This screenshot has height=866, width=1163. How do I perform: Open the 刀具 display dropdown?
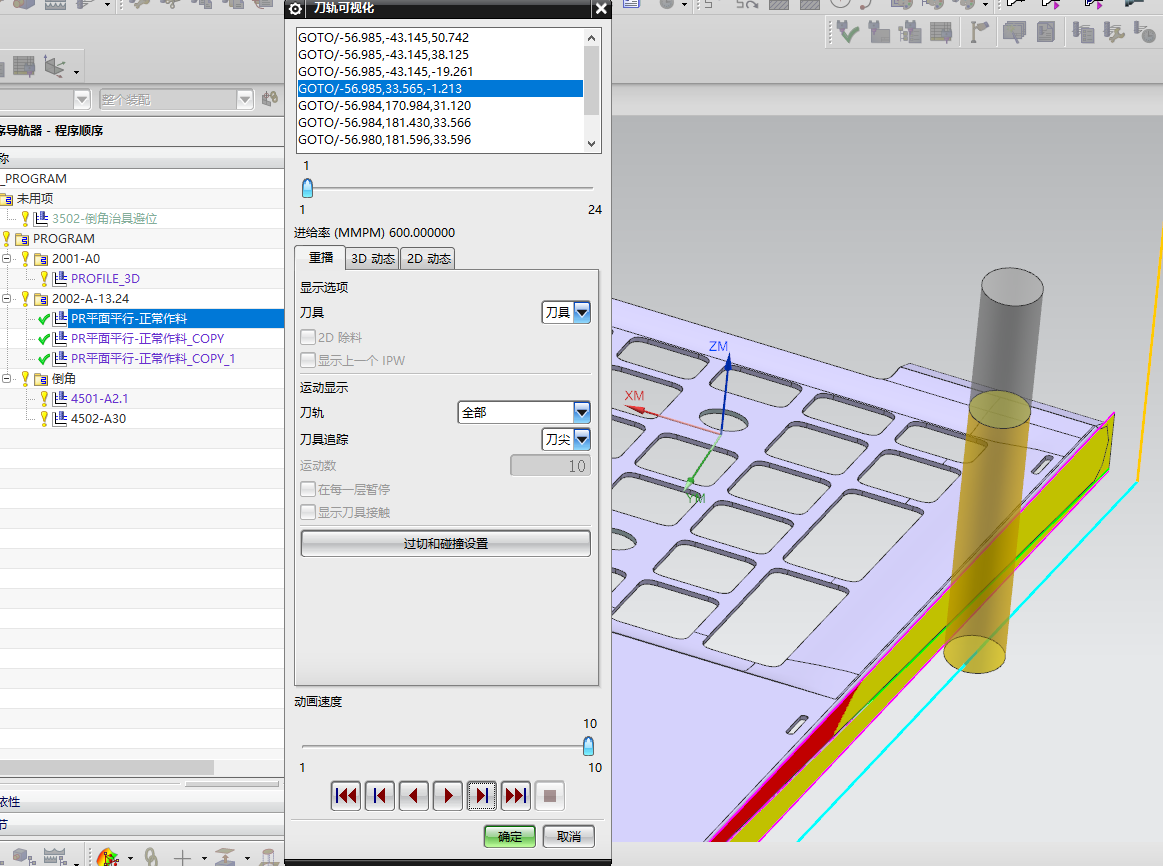[581, 313]
